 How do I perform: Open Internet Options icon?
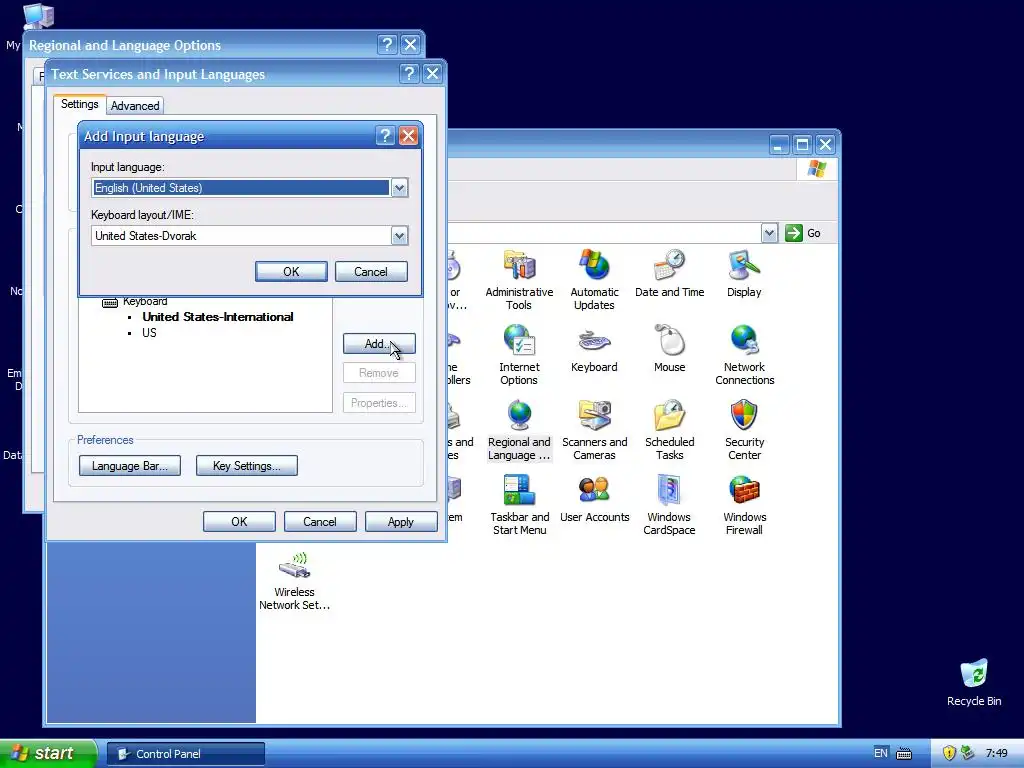519,355
